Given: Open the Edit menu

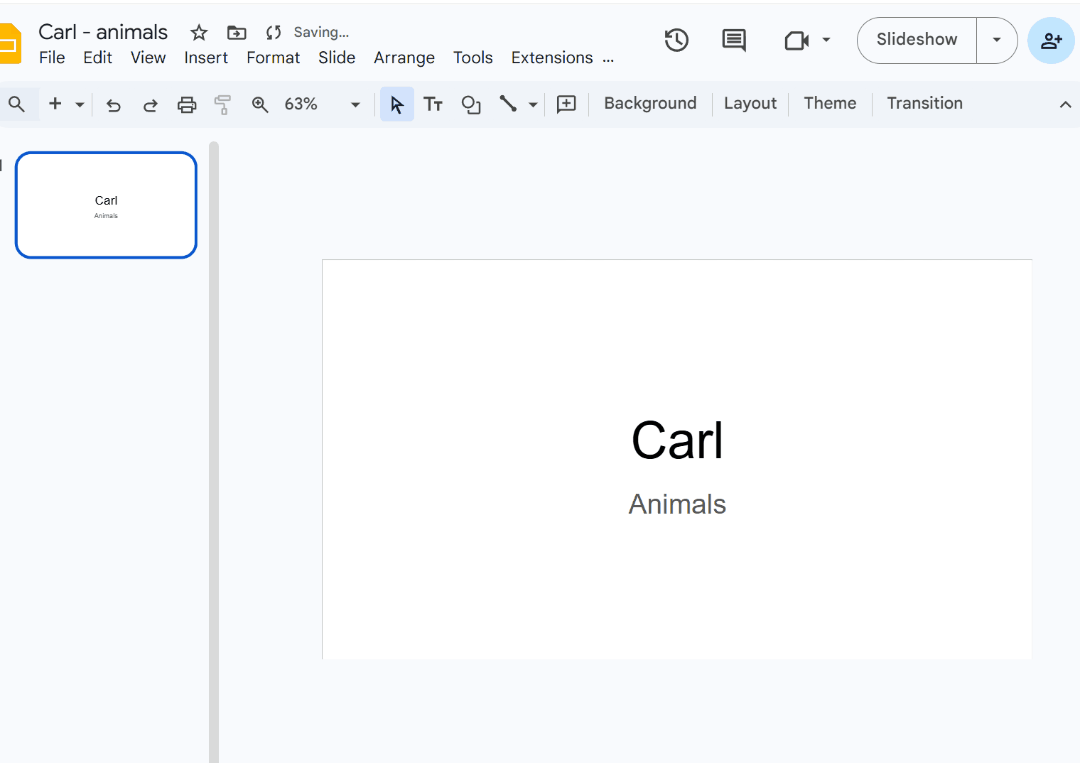Looking at the screenshot, I should (x=98, y=58).
